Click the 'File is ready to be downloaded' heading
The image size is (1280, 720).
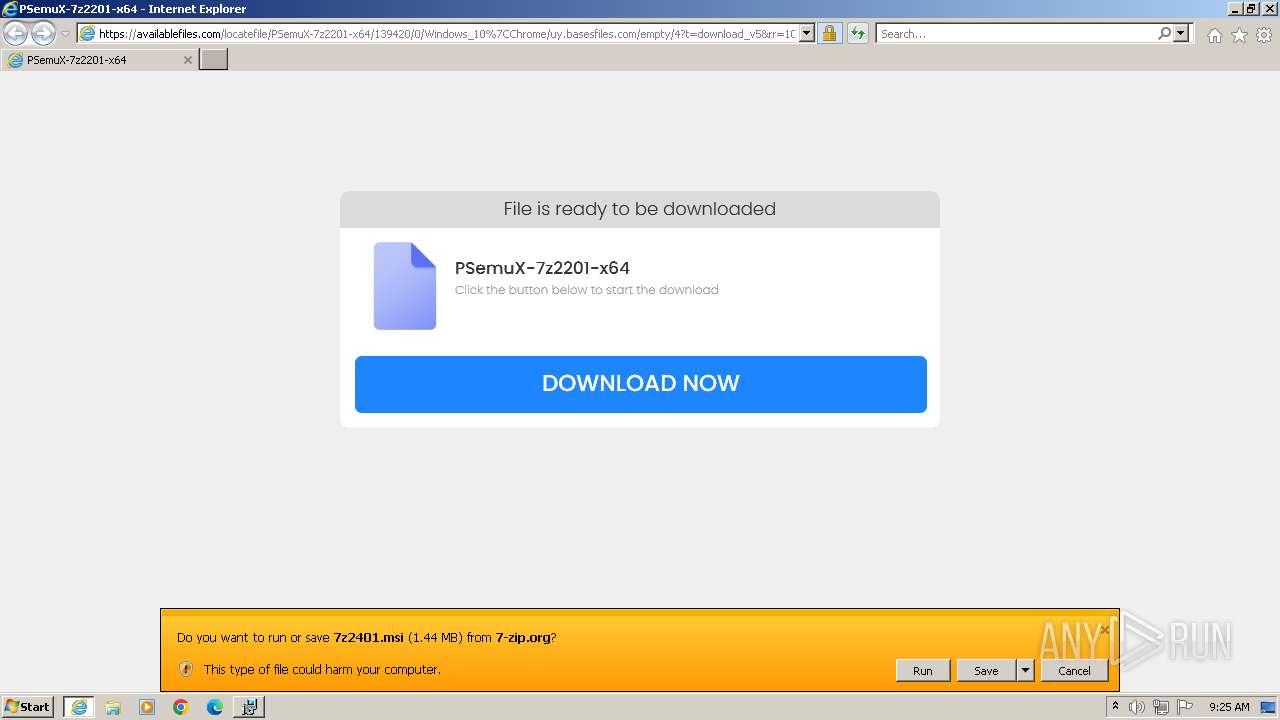click(640, 209)
